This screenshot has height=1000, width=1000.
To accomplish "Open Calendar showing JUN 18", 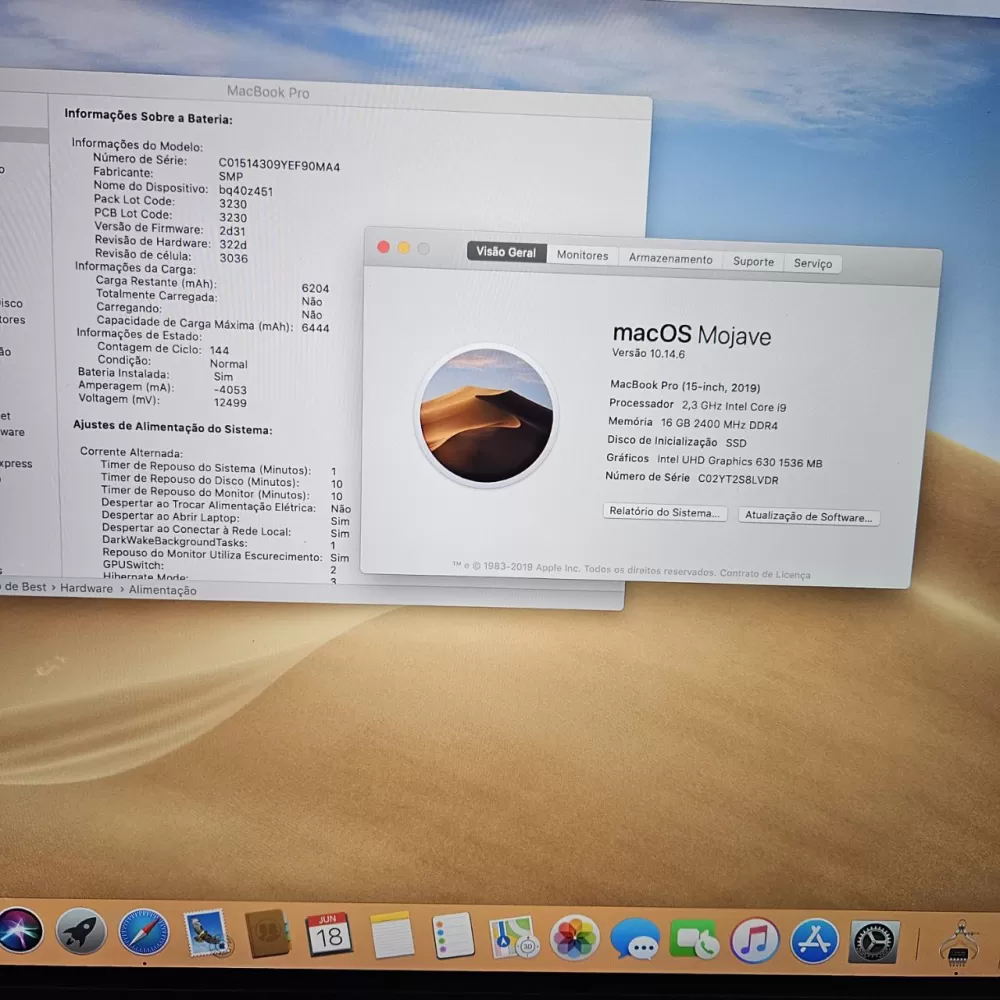I will point(329,935).
